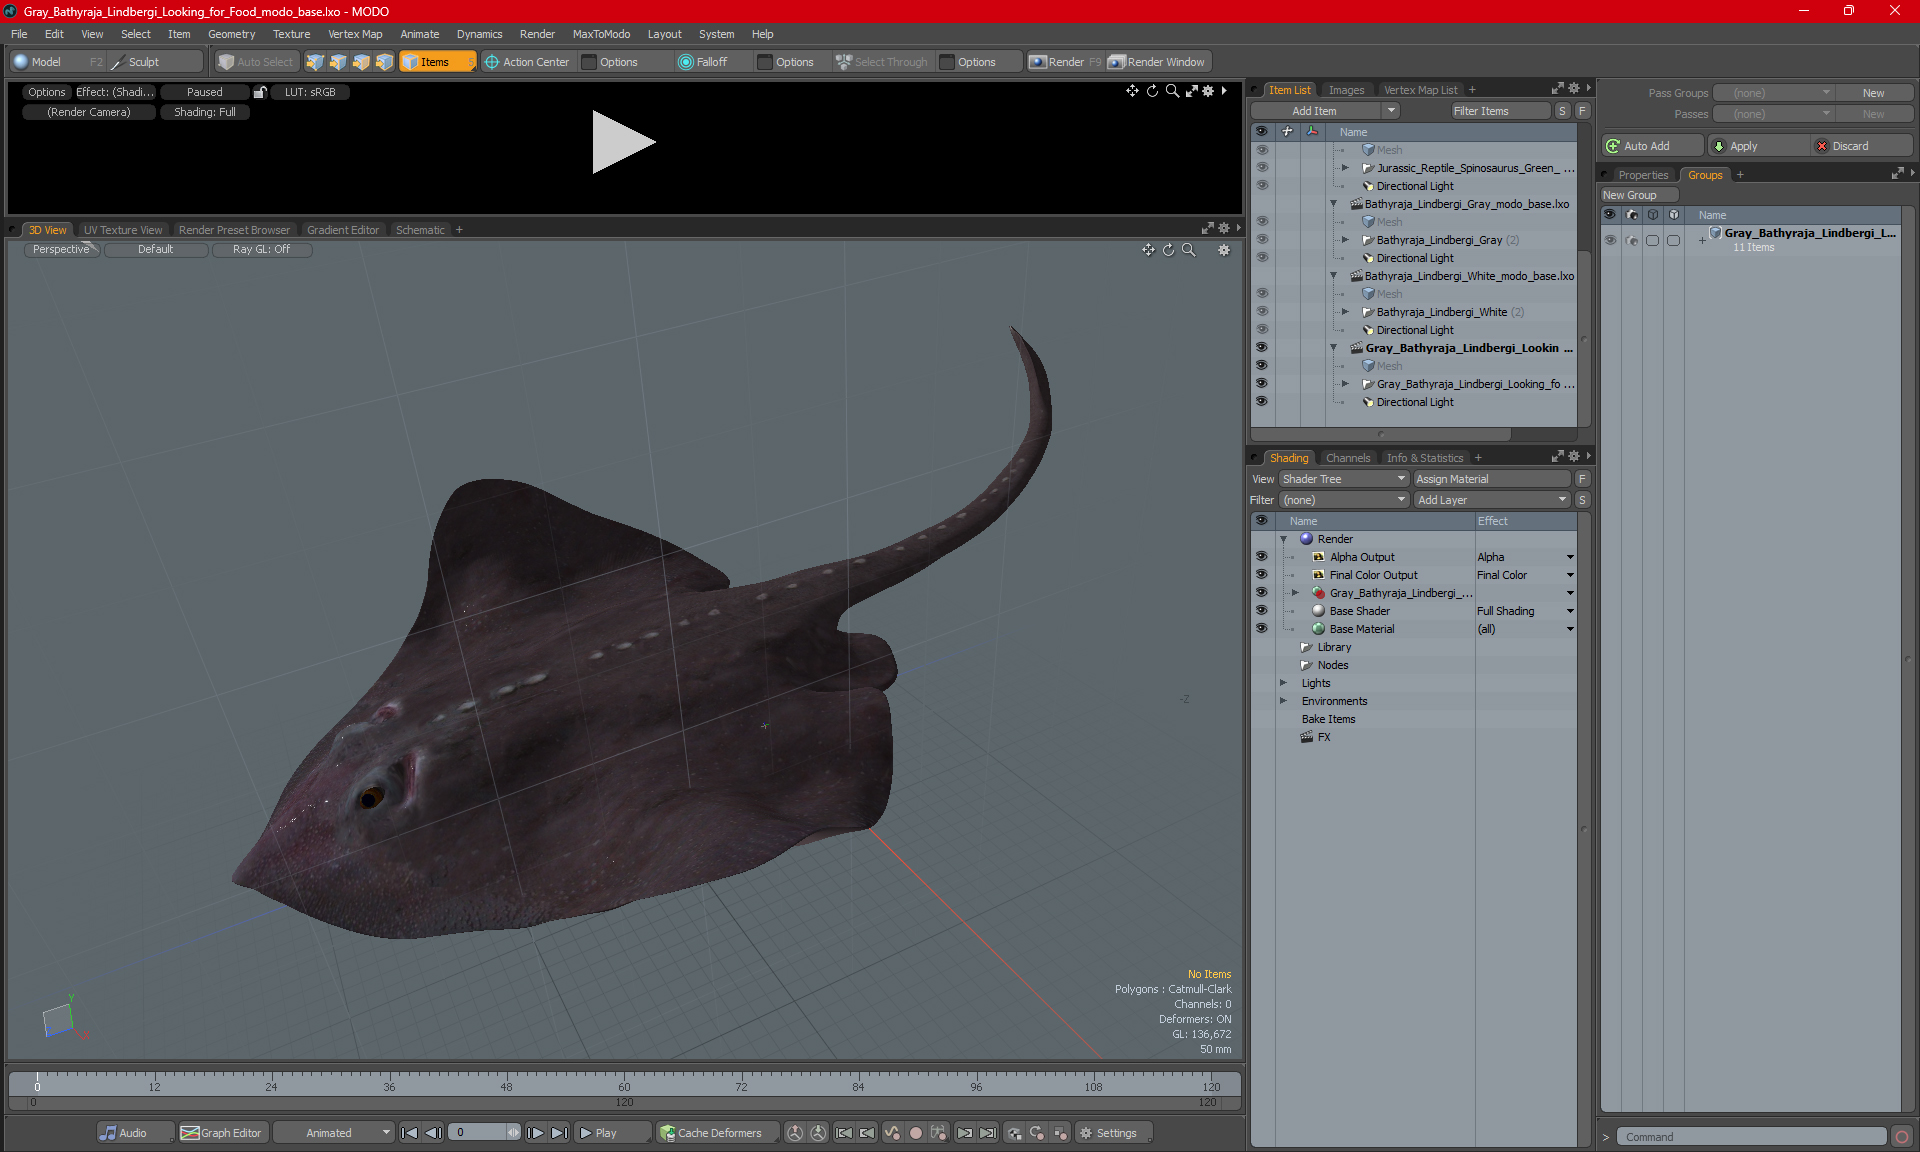The width and height of the screenshot is (1920, 1152).
Task: Open the Graph Editor
Action: pos(222,1133)
